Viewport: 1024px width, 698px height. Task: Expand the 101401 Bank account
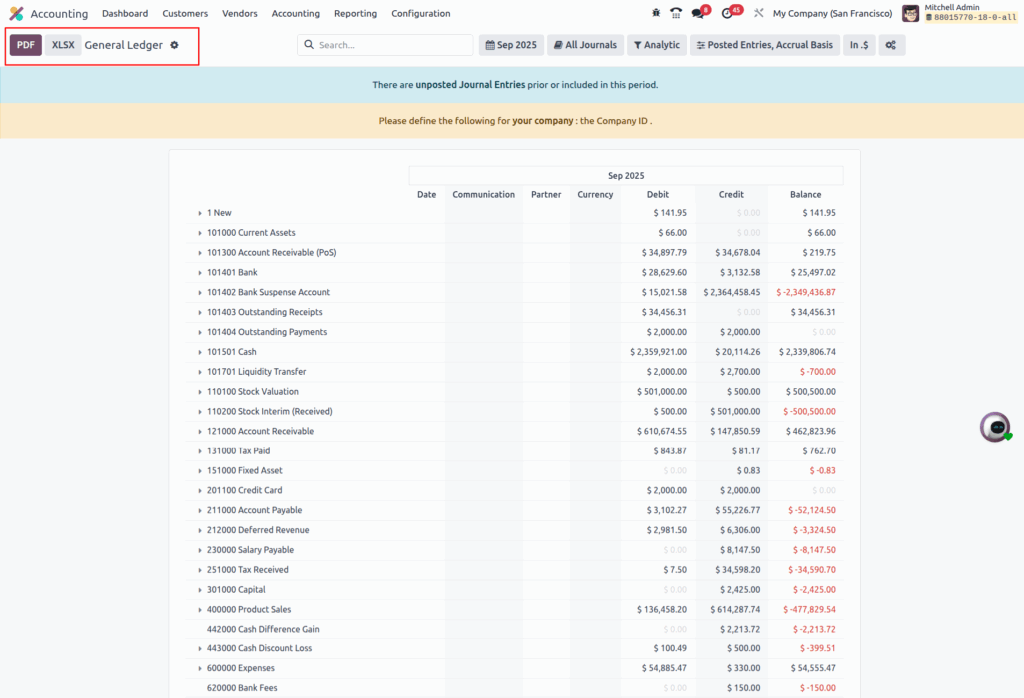pyautogui.click(x=200, y=273)
